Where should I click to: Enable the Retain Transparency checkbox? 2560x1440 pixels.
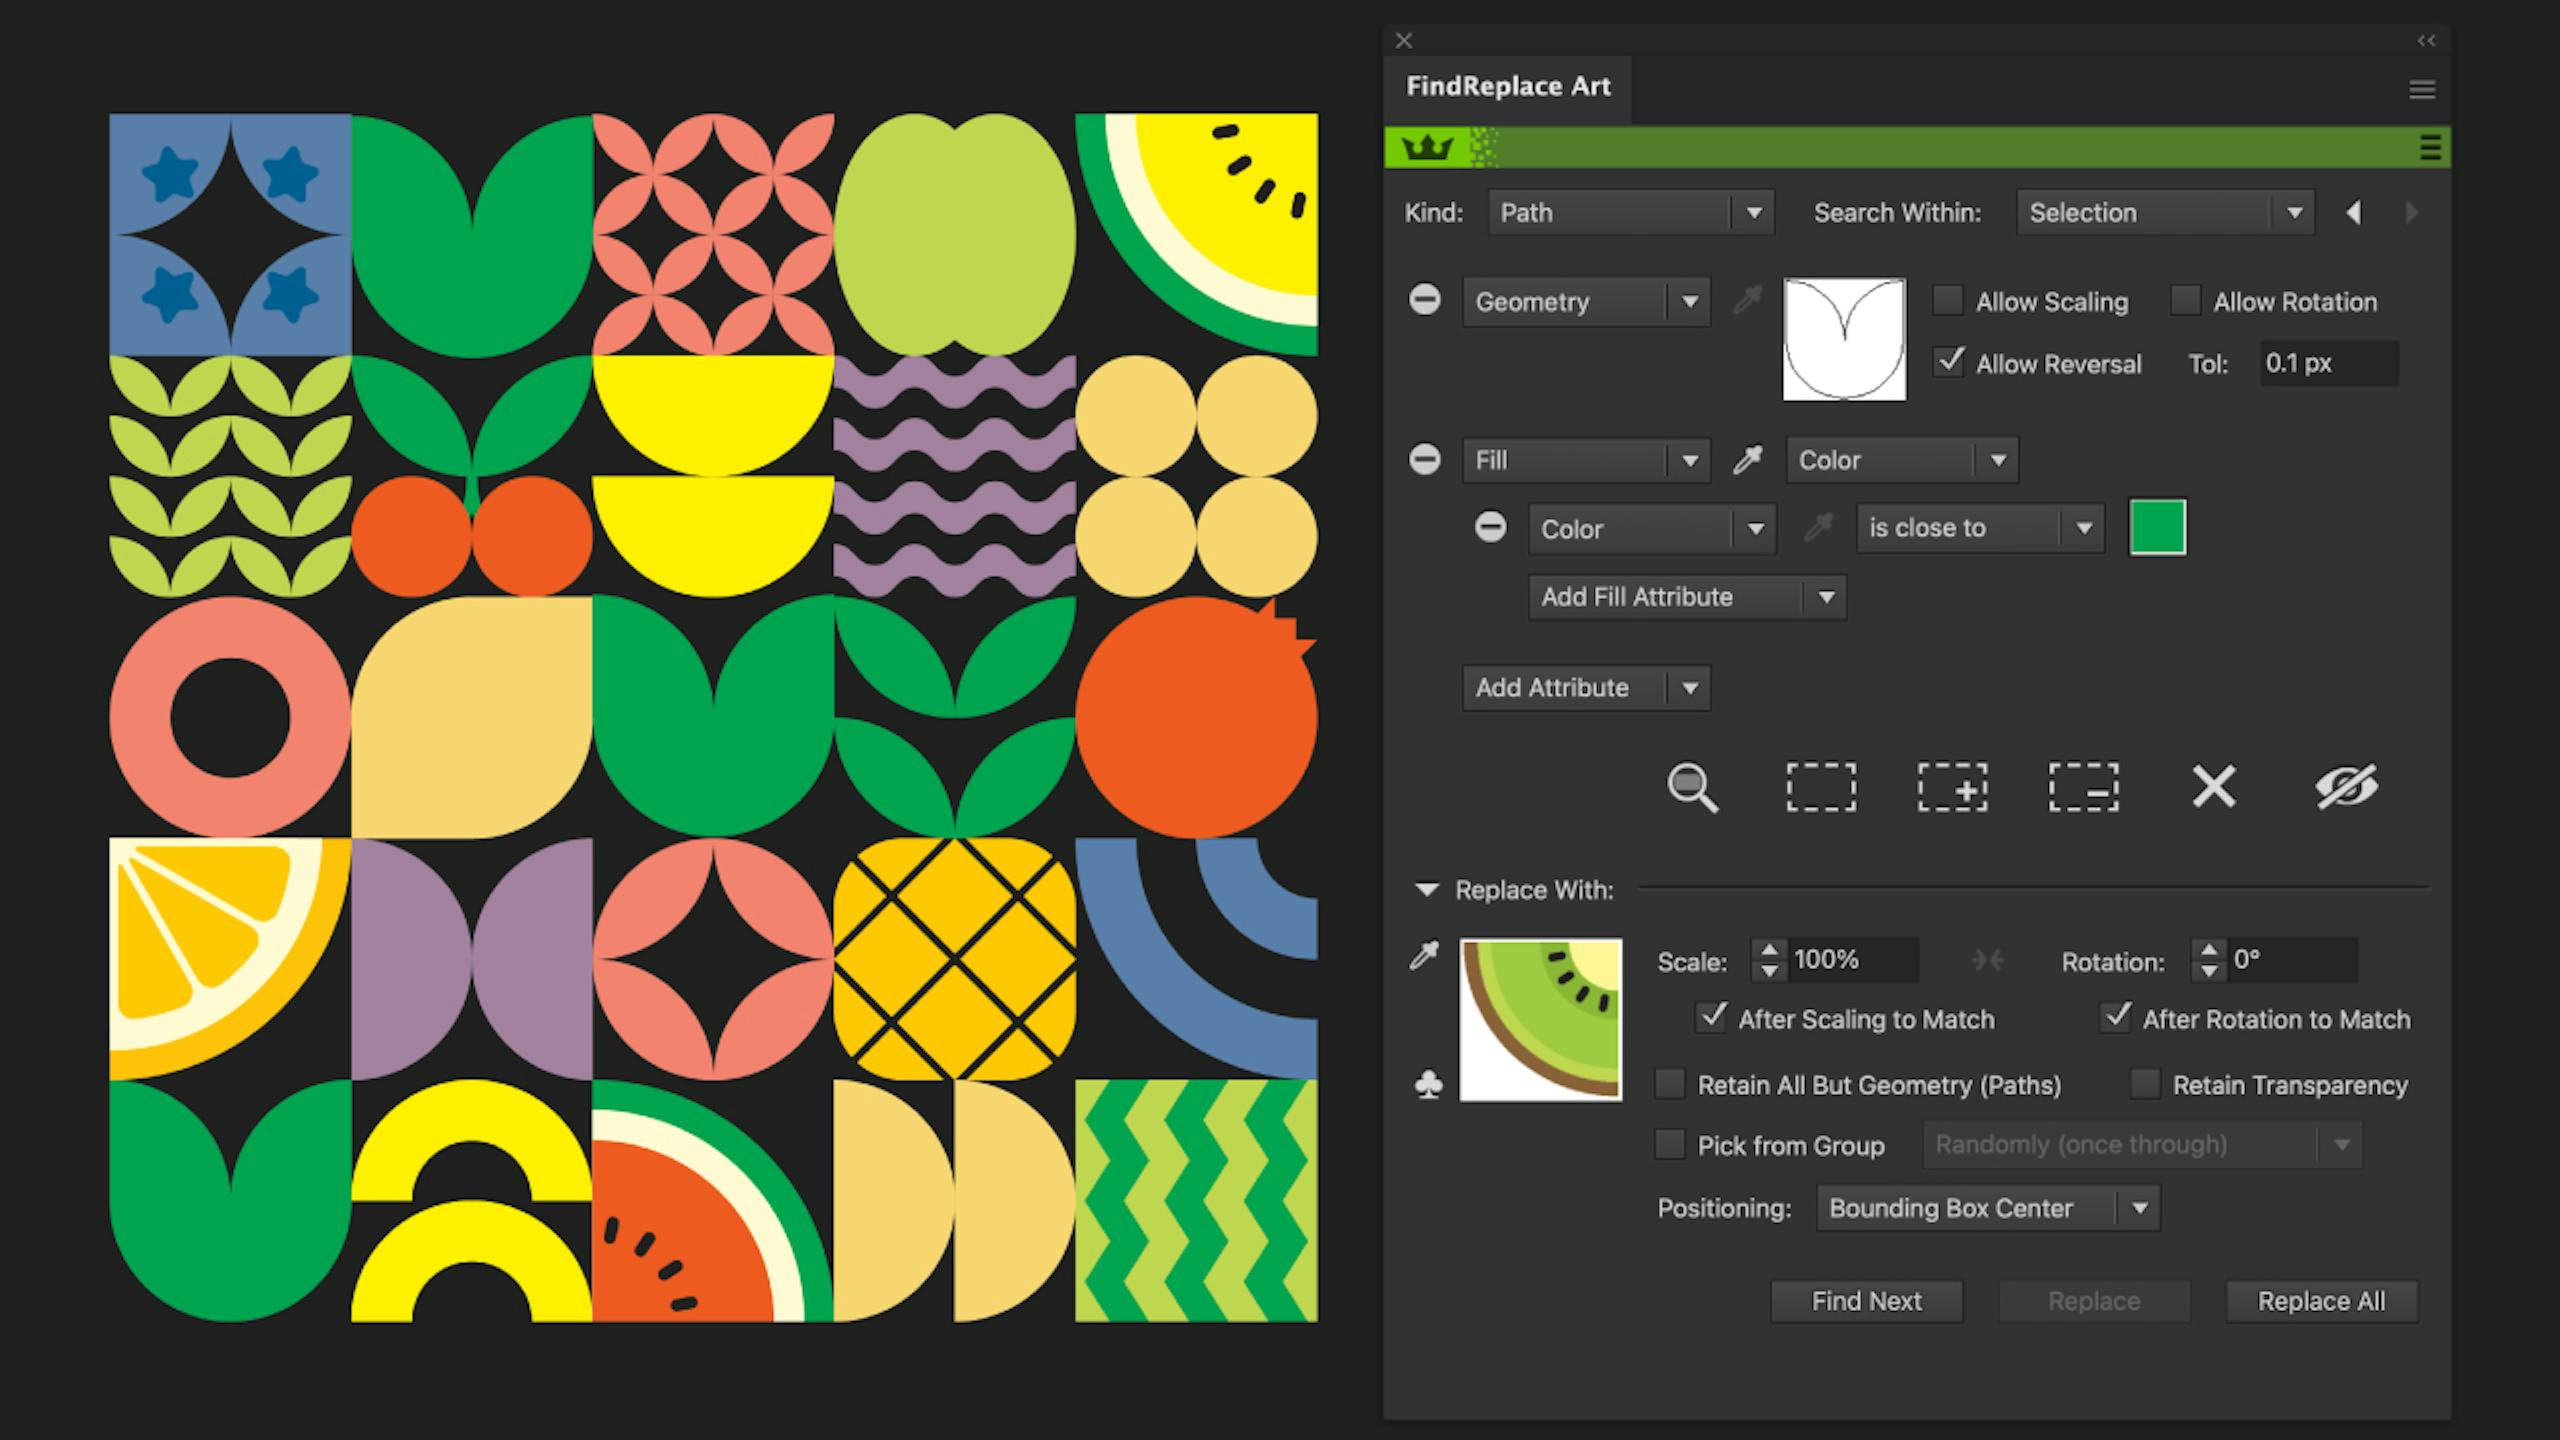[x=2145, y=1084]
